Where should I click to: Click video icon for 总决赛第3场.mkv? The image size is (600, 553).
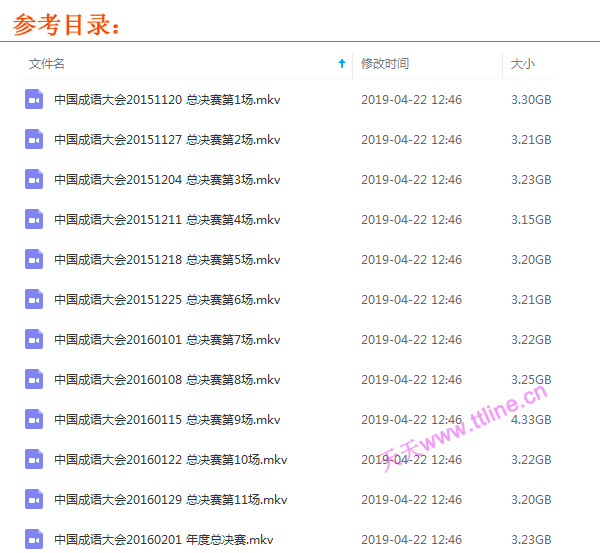pyautogui.click(x=34, y=179)
